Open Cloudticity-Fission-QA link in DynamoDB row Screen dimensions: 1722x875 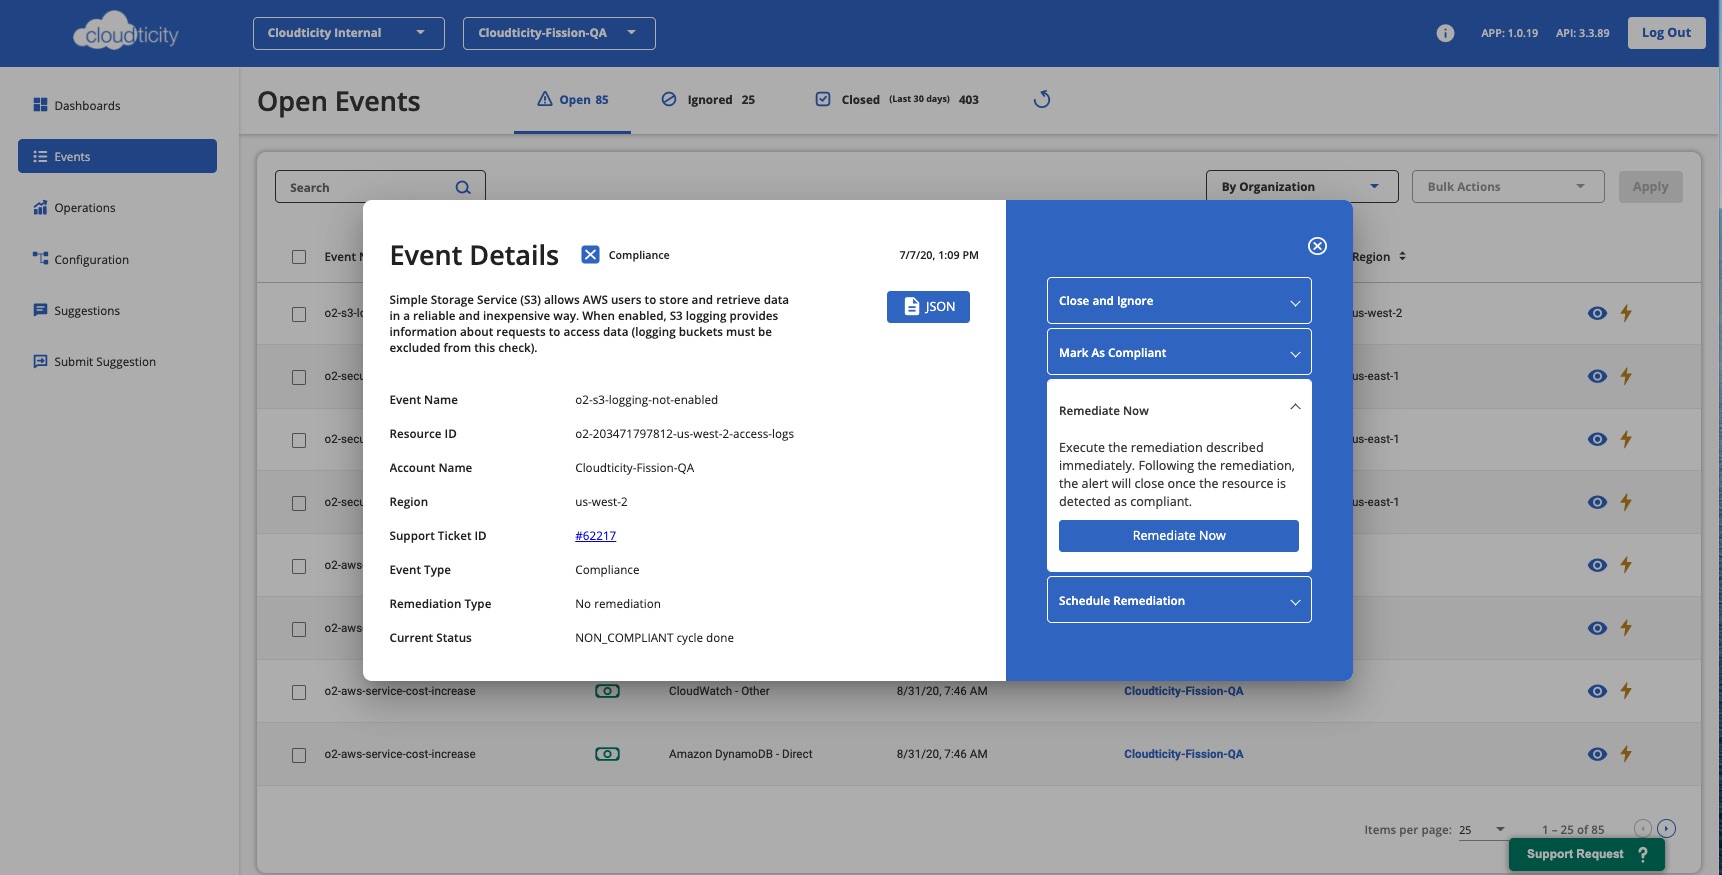pos(1183,754)
